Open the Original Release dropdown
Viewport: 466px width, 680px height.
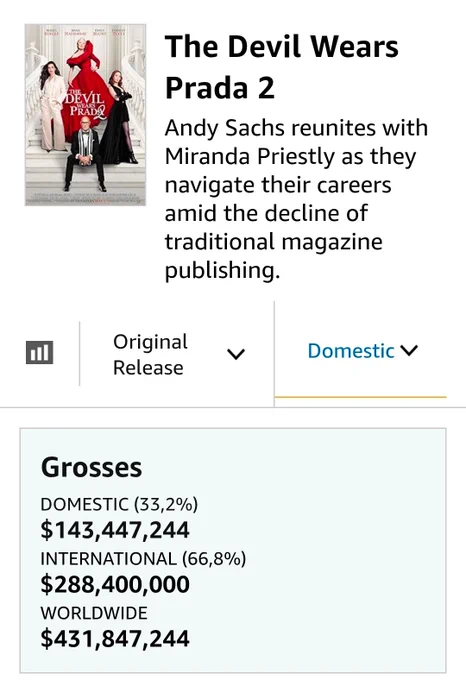point(177,354)
